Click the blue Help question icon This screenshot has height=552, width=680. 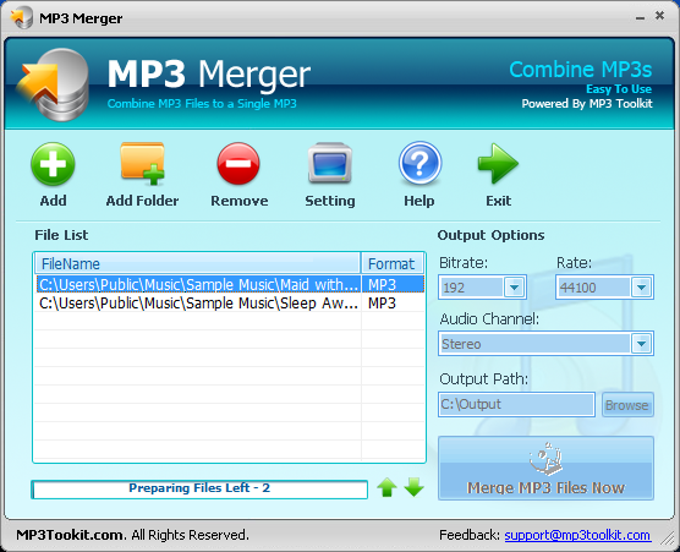(x=419, y=163)
